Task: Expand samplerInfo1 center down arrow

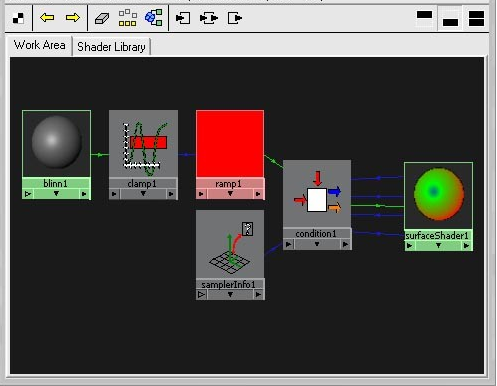Action: pyautogui.click(x=230, y=294)
